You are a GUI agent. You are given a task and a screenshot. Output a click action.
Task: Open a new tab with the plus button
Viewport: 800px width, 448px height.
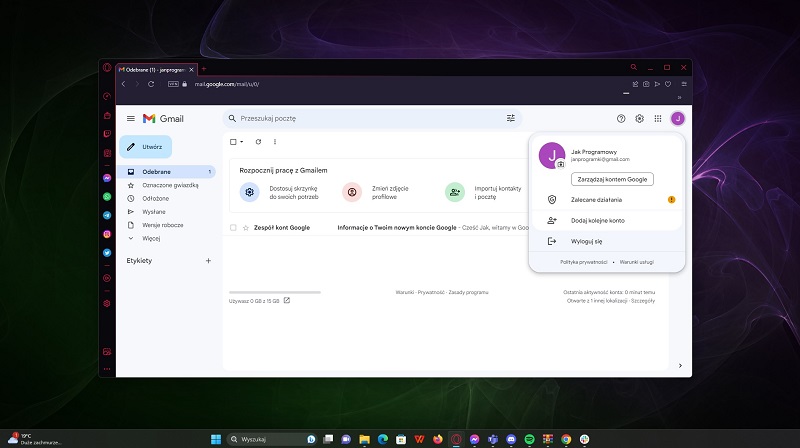tap(204, 69)
